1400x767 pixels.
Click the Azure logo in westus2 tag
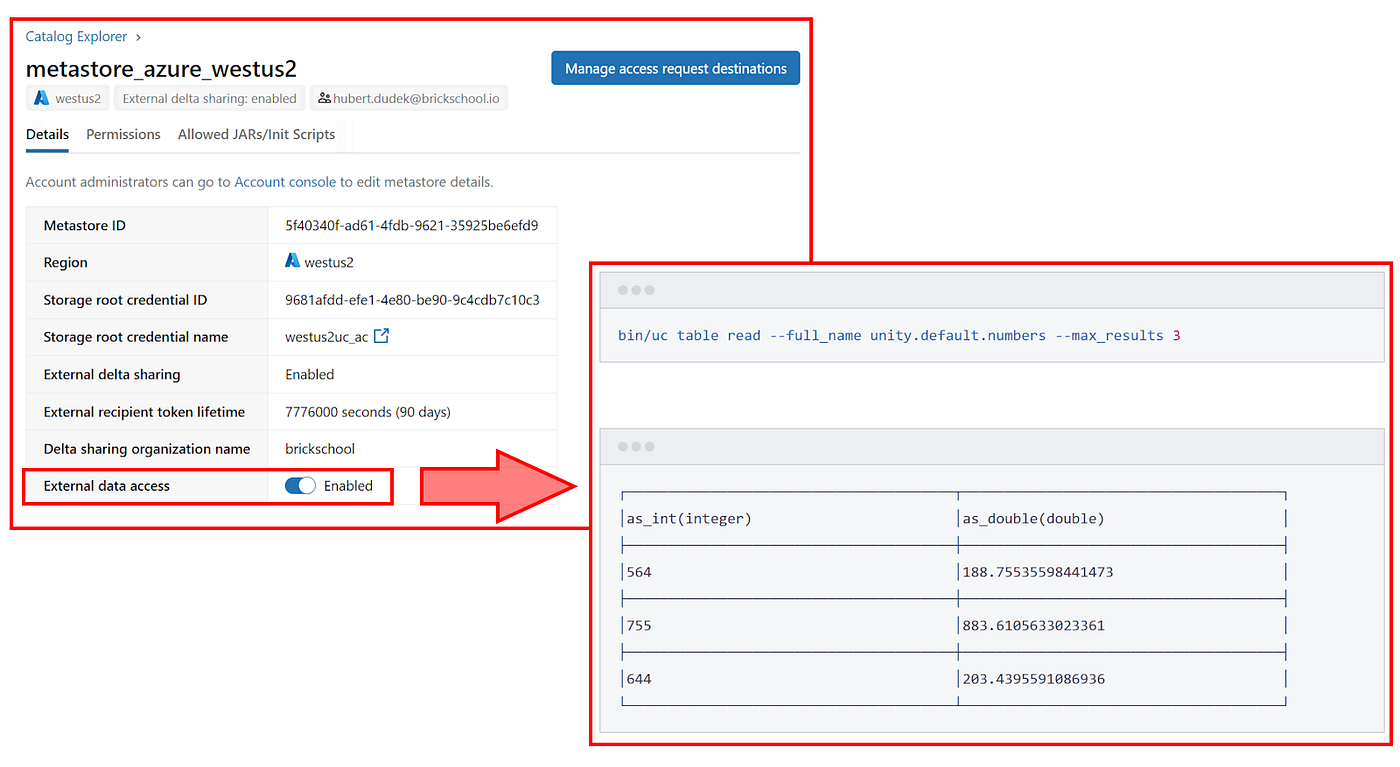42,98
